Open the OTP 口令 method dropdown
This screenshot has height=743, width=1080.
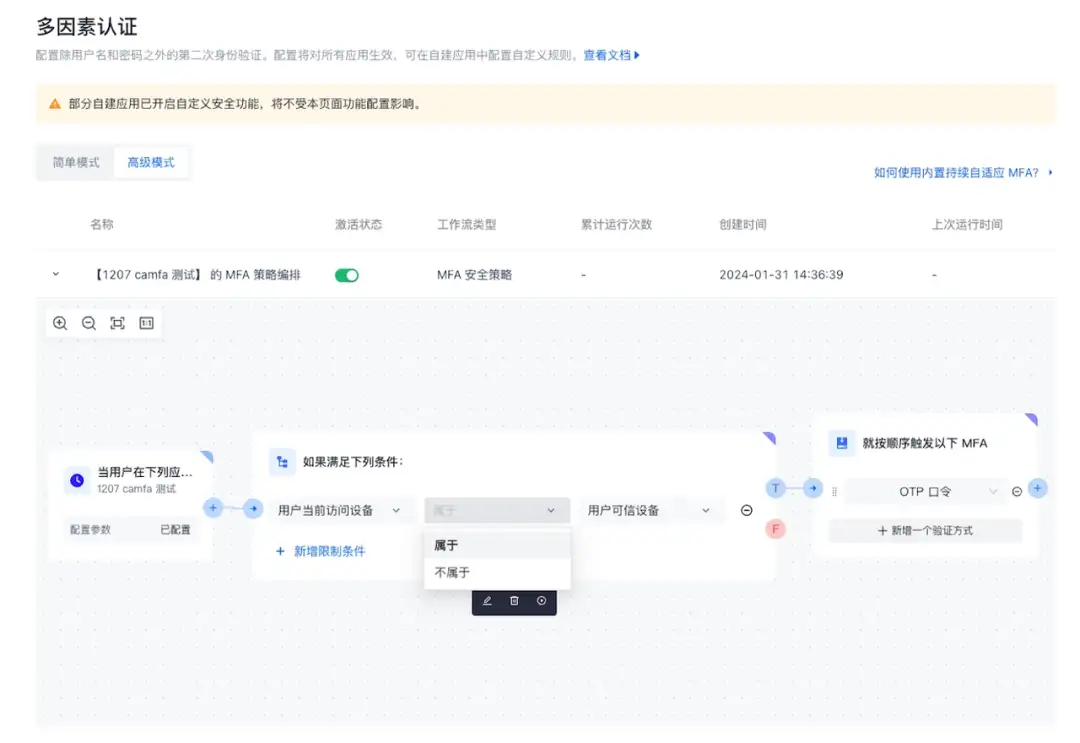pyautogui.click(x=924, y=492)
